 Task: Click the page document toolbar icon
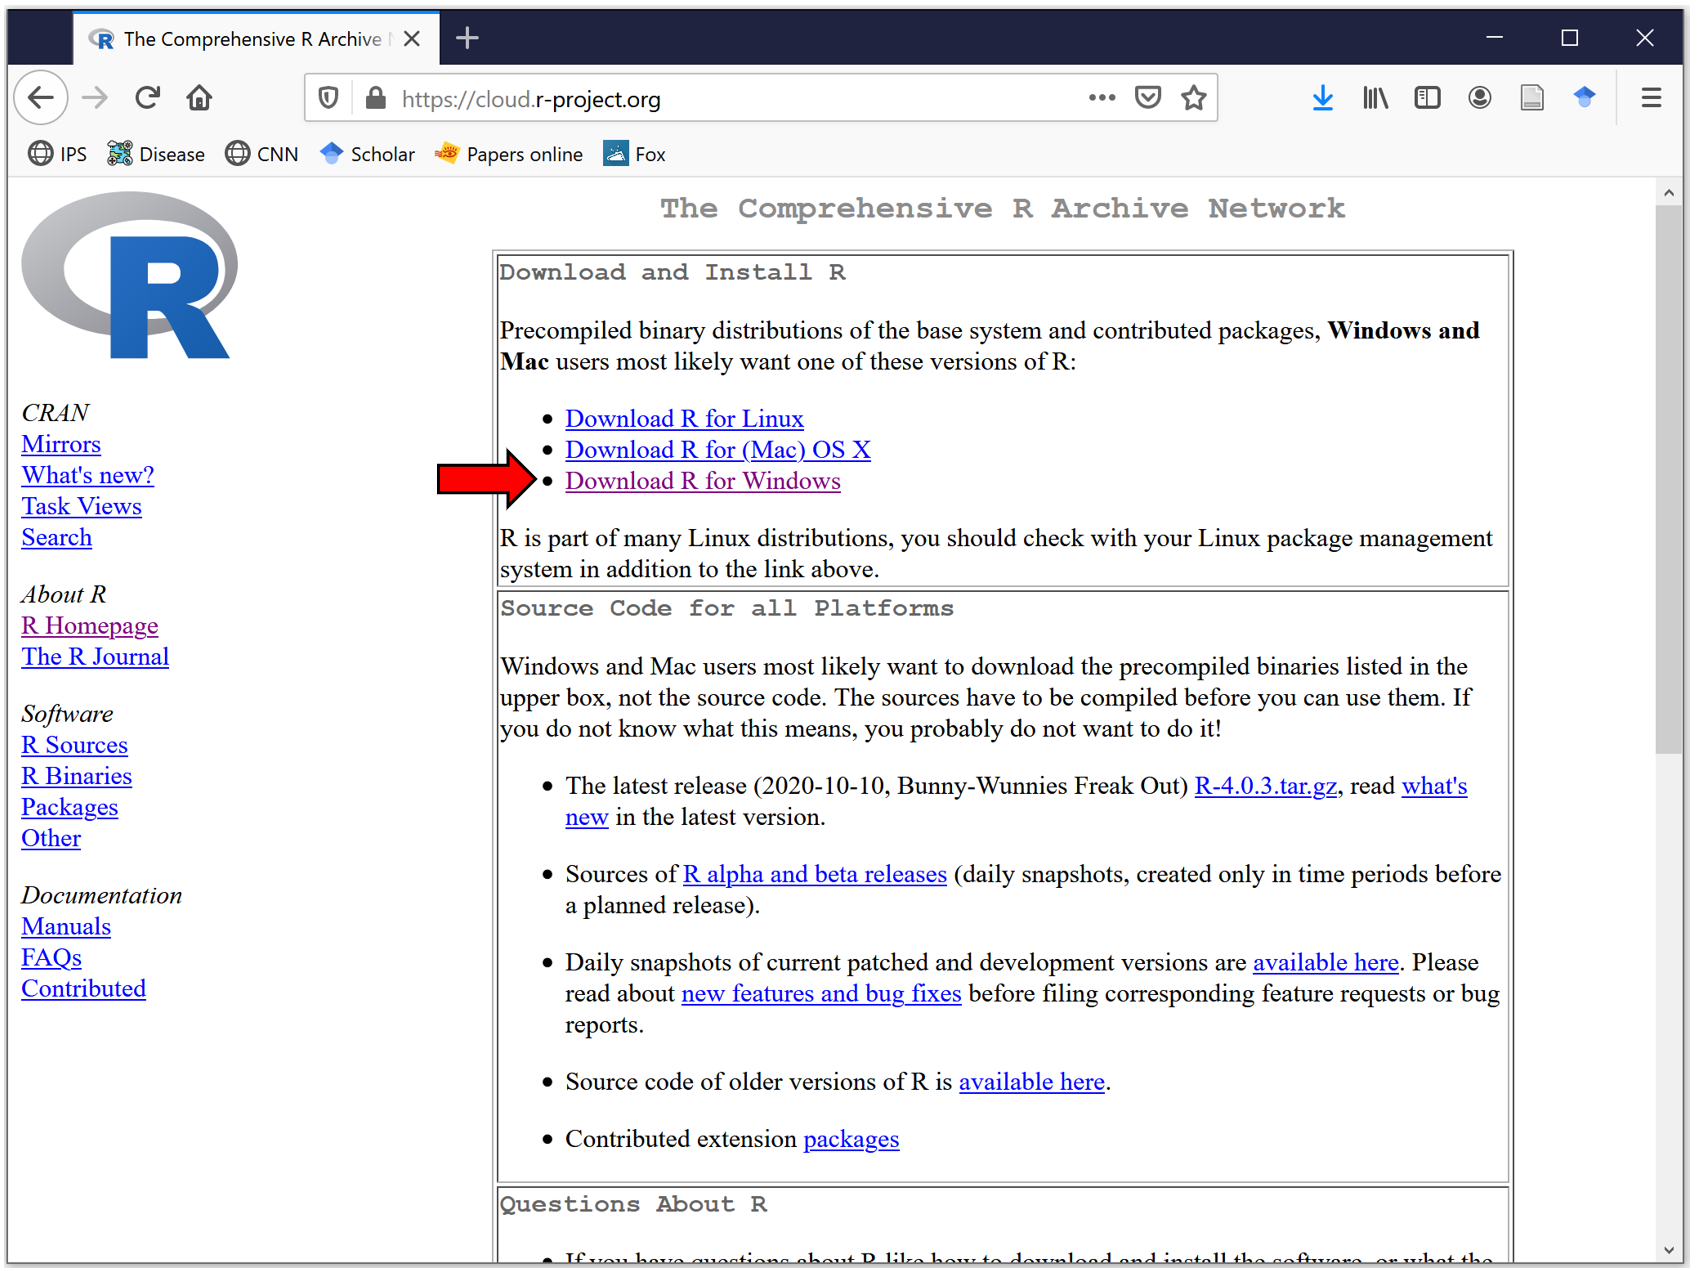1532,98
